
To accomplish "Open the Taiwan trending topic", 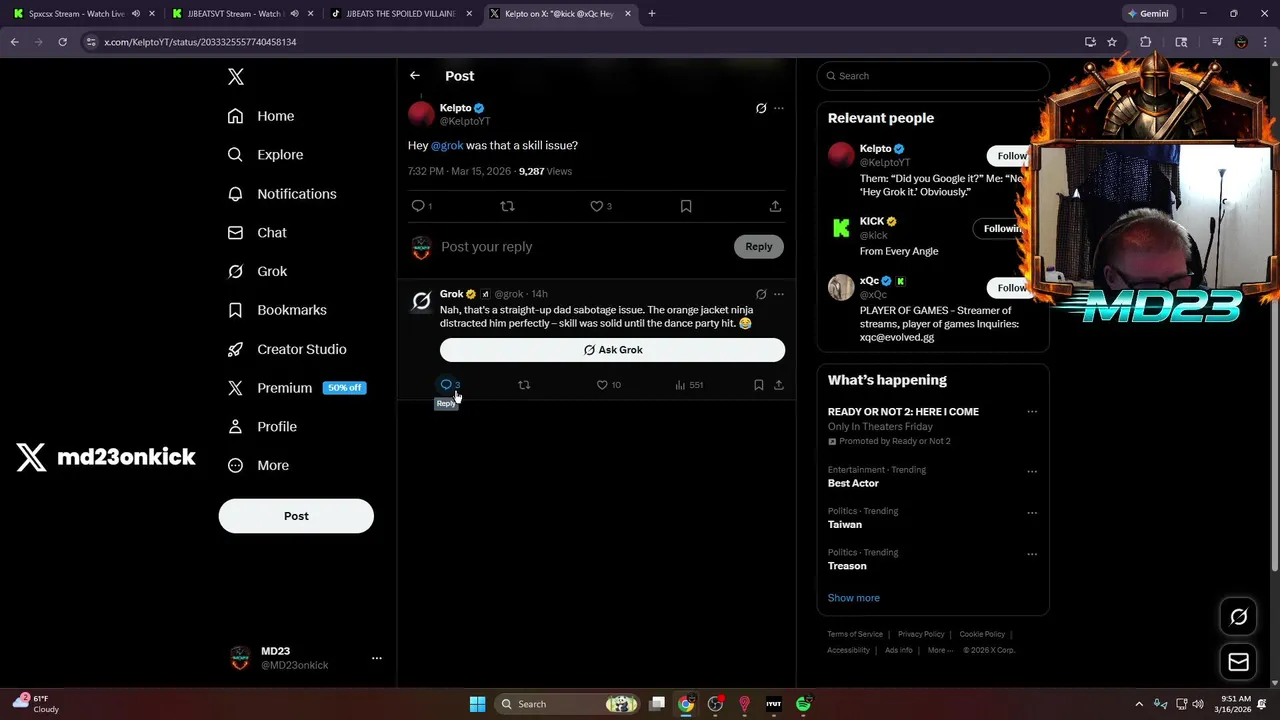I will (845, 524).
